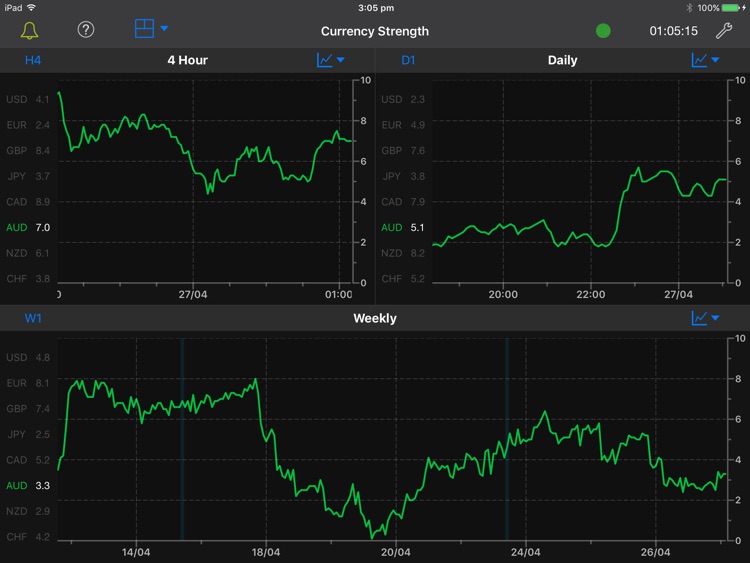Toggle GBP line in 4 Hour panel
The image size is (750, 563).
(x=28, y=151)
